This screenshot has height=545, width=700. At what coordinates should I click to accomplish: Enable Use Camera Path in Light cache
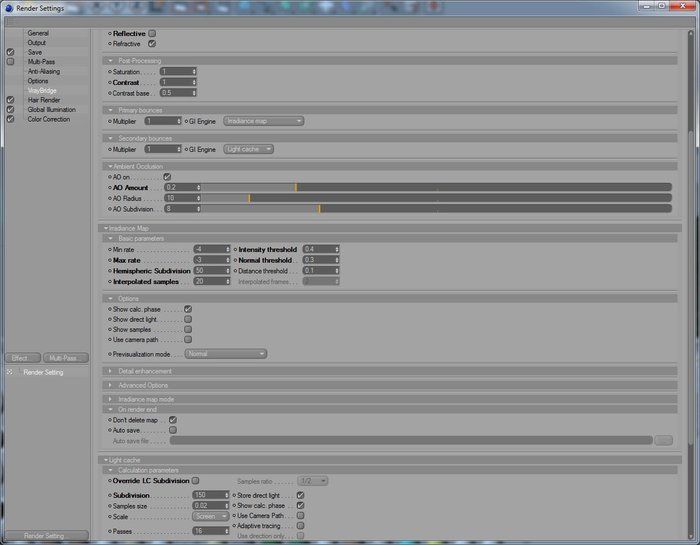(x=300, y=516)
